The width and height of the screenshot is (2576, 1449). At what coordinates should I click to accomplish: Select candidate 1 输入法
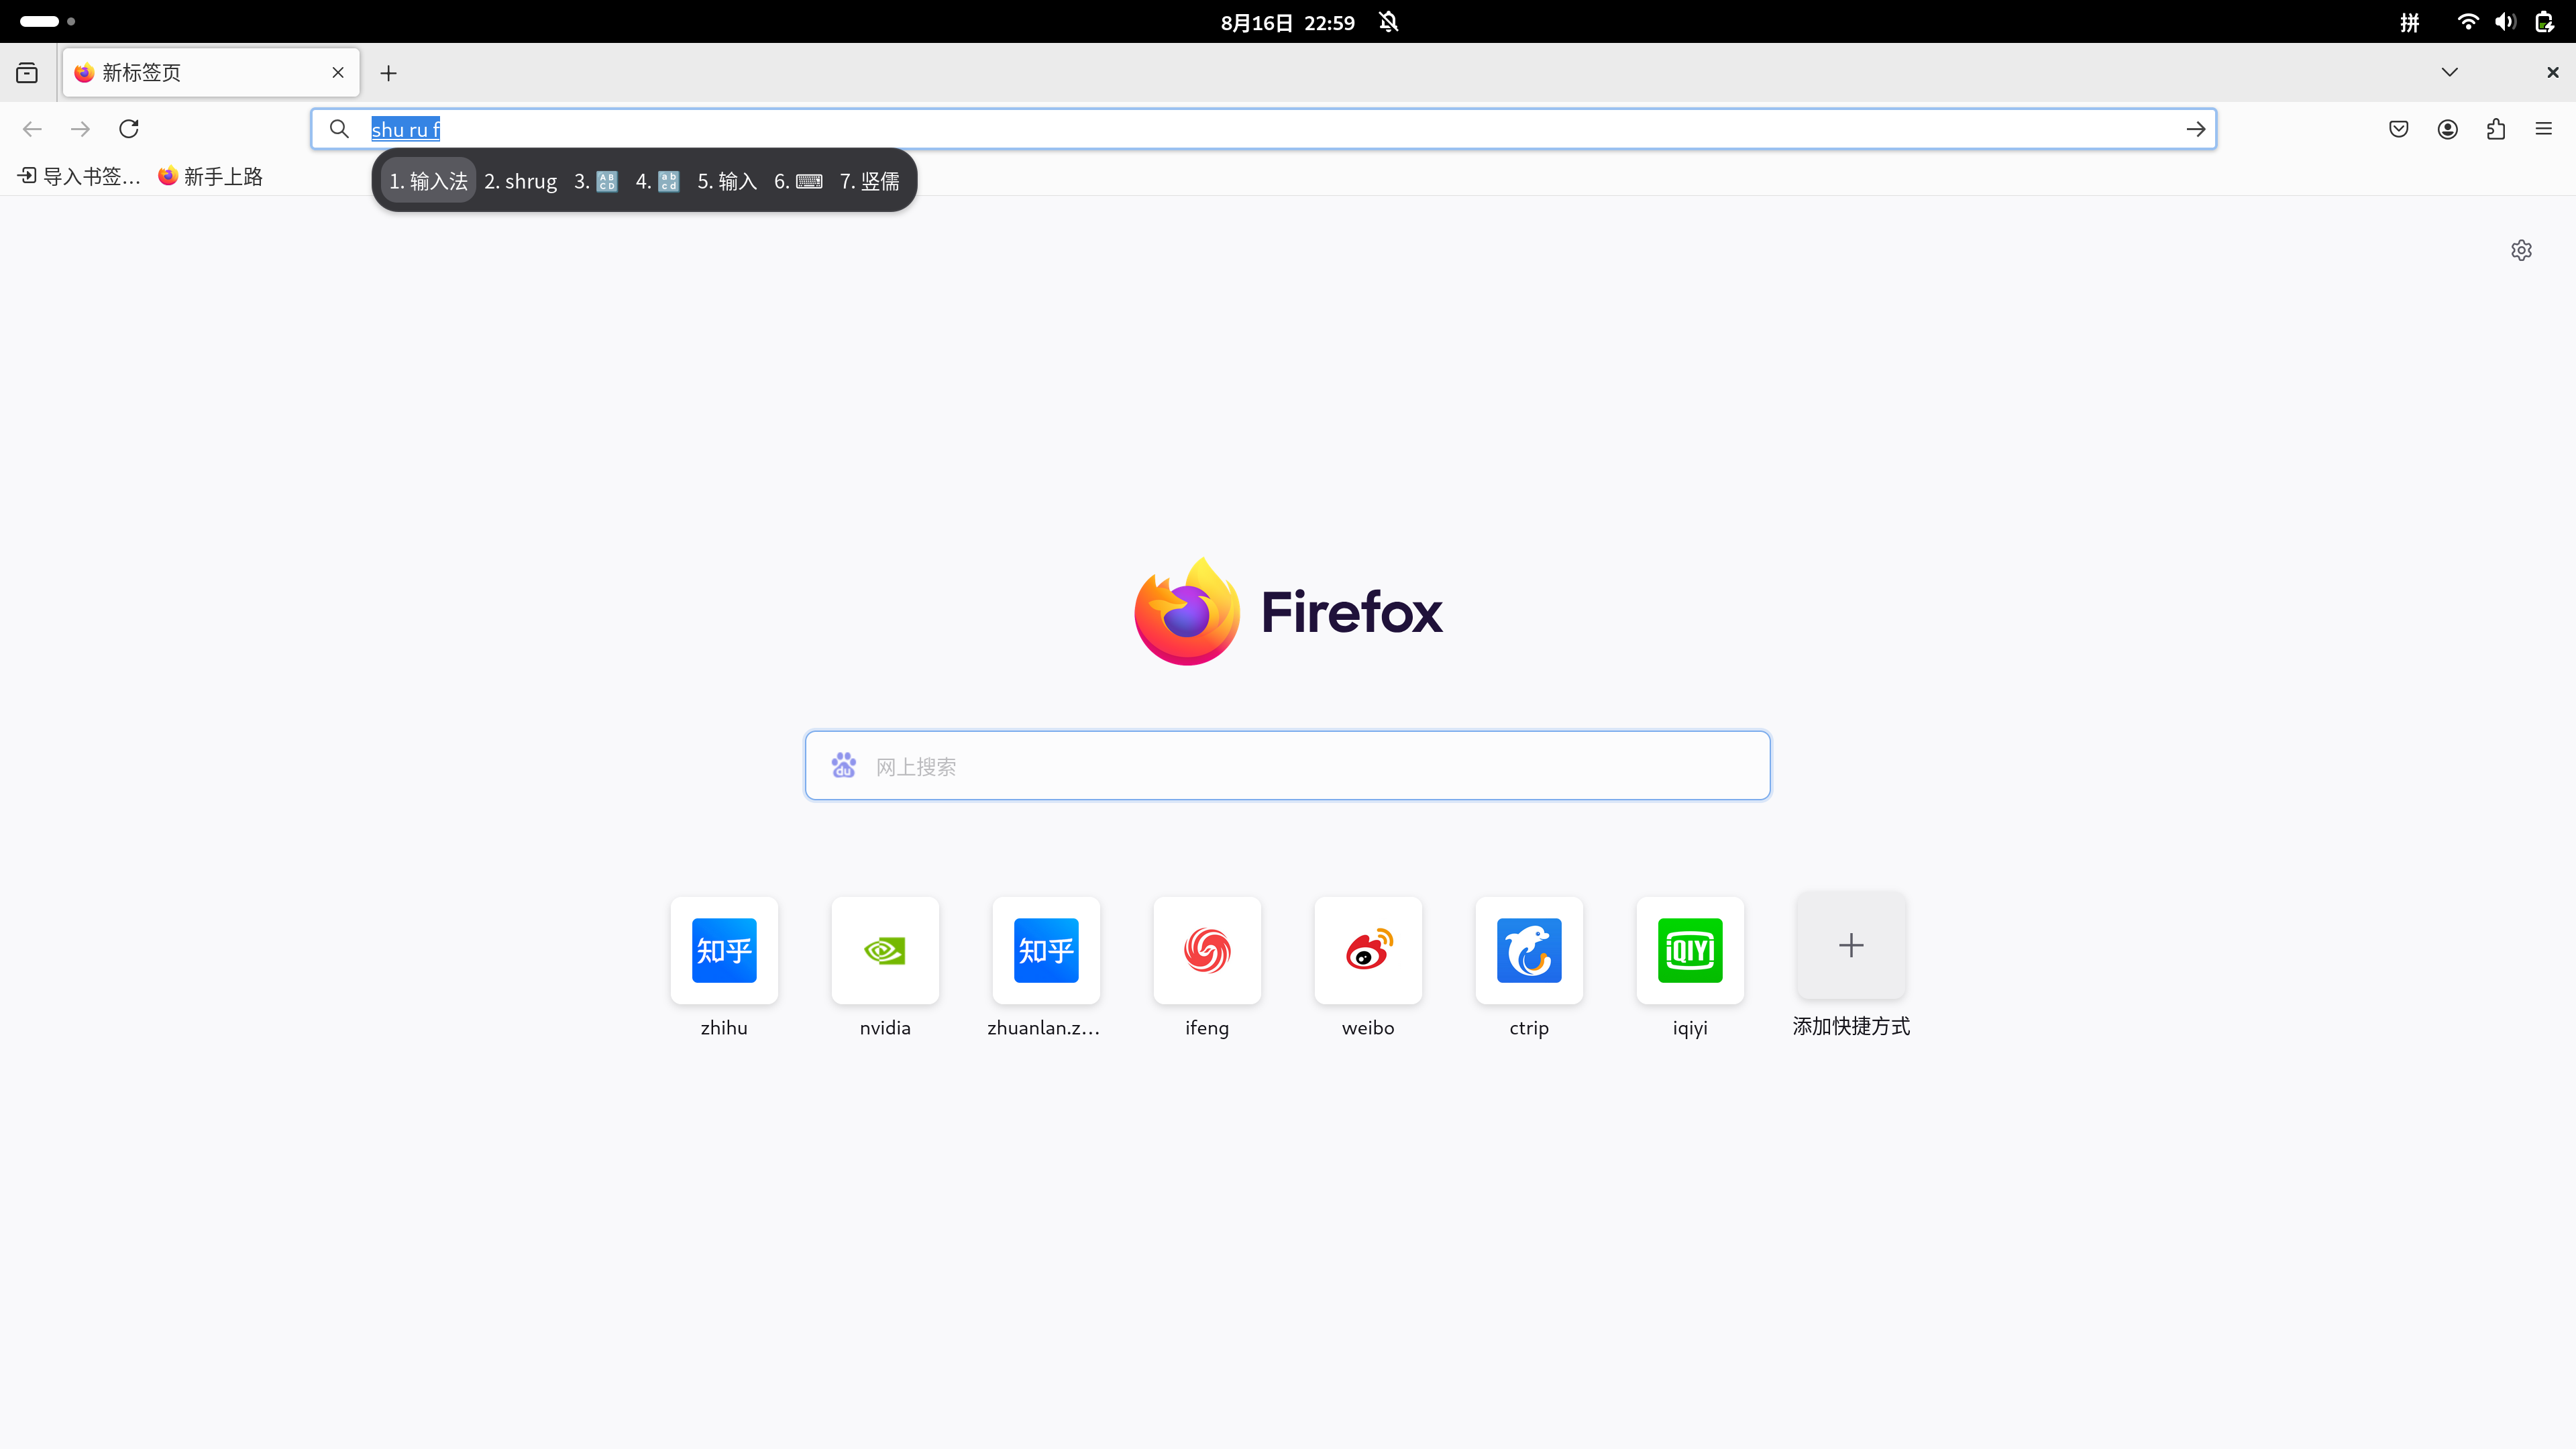pyautogui.click(x=428, y=181)
